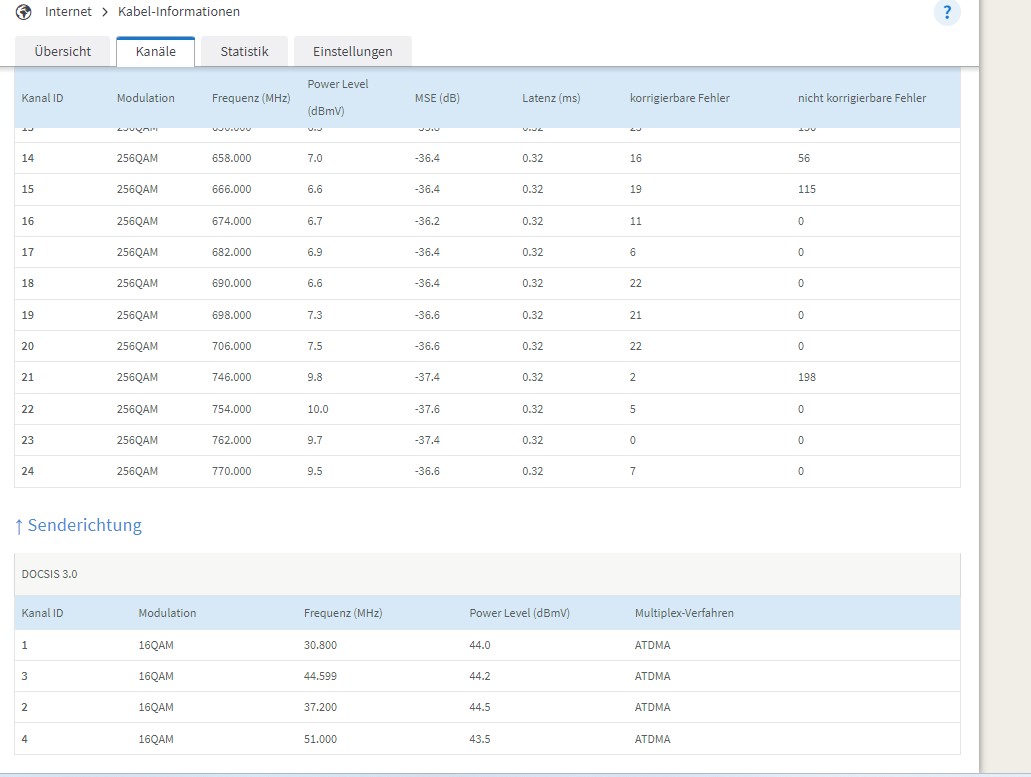Click the MSE (dB) column header
Screen dimensions: 1031x777
coord(437,98)
